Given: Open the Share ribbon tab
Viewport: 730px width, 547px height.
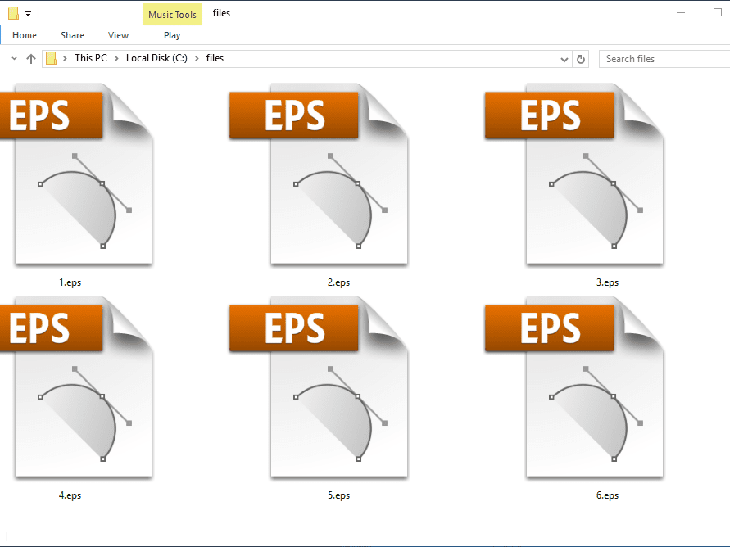Looking at the screenshot, I should (x=72, y=35).
